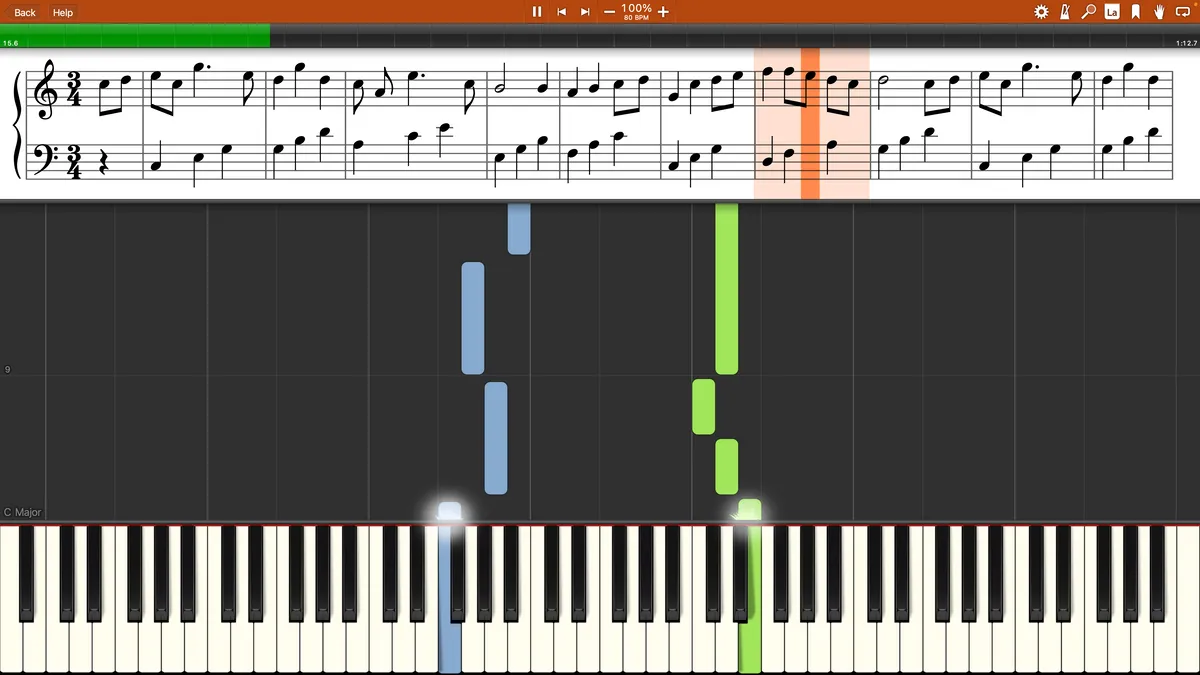The width and height of the screenshot is (1200, 675).
Task: Go Back to previous screen
Action: (x=24, y=12)
